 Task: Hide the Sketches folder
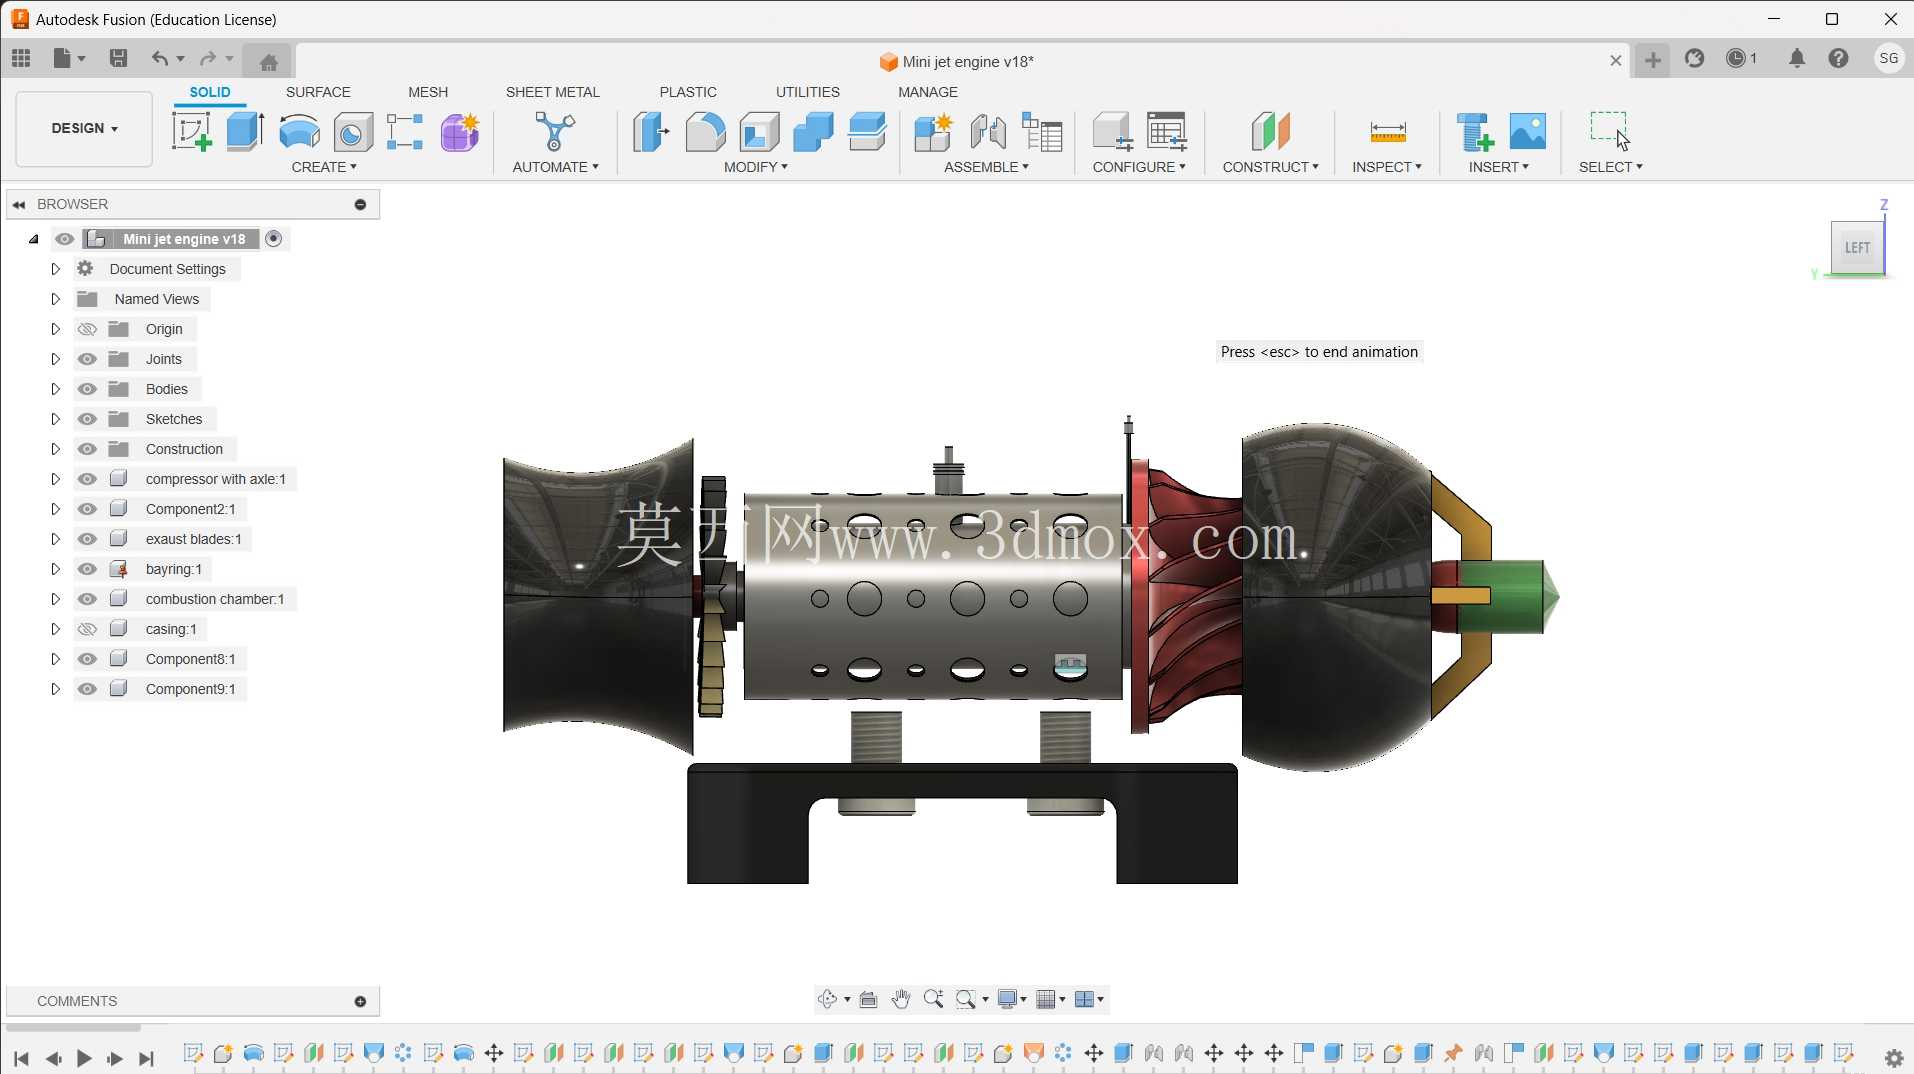87,419
